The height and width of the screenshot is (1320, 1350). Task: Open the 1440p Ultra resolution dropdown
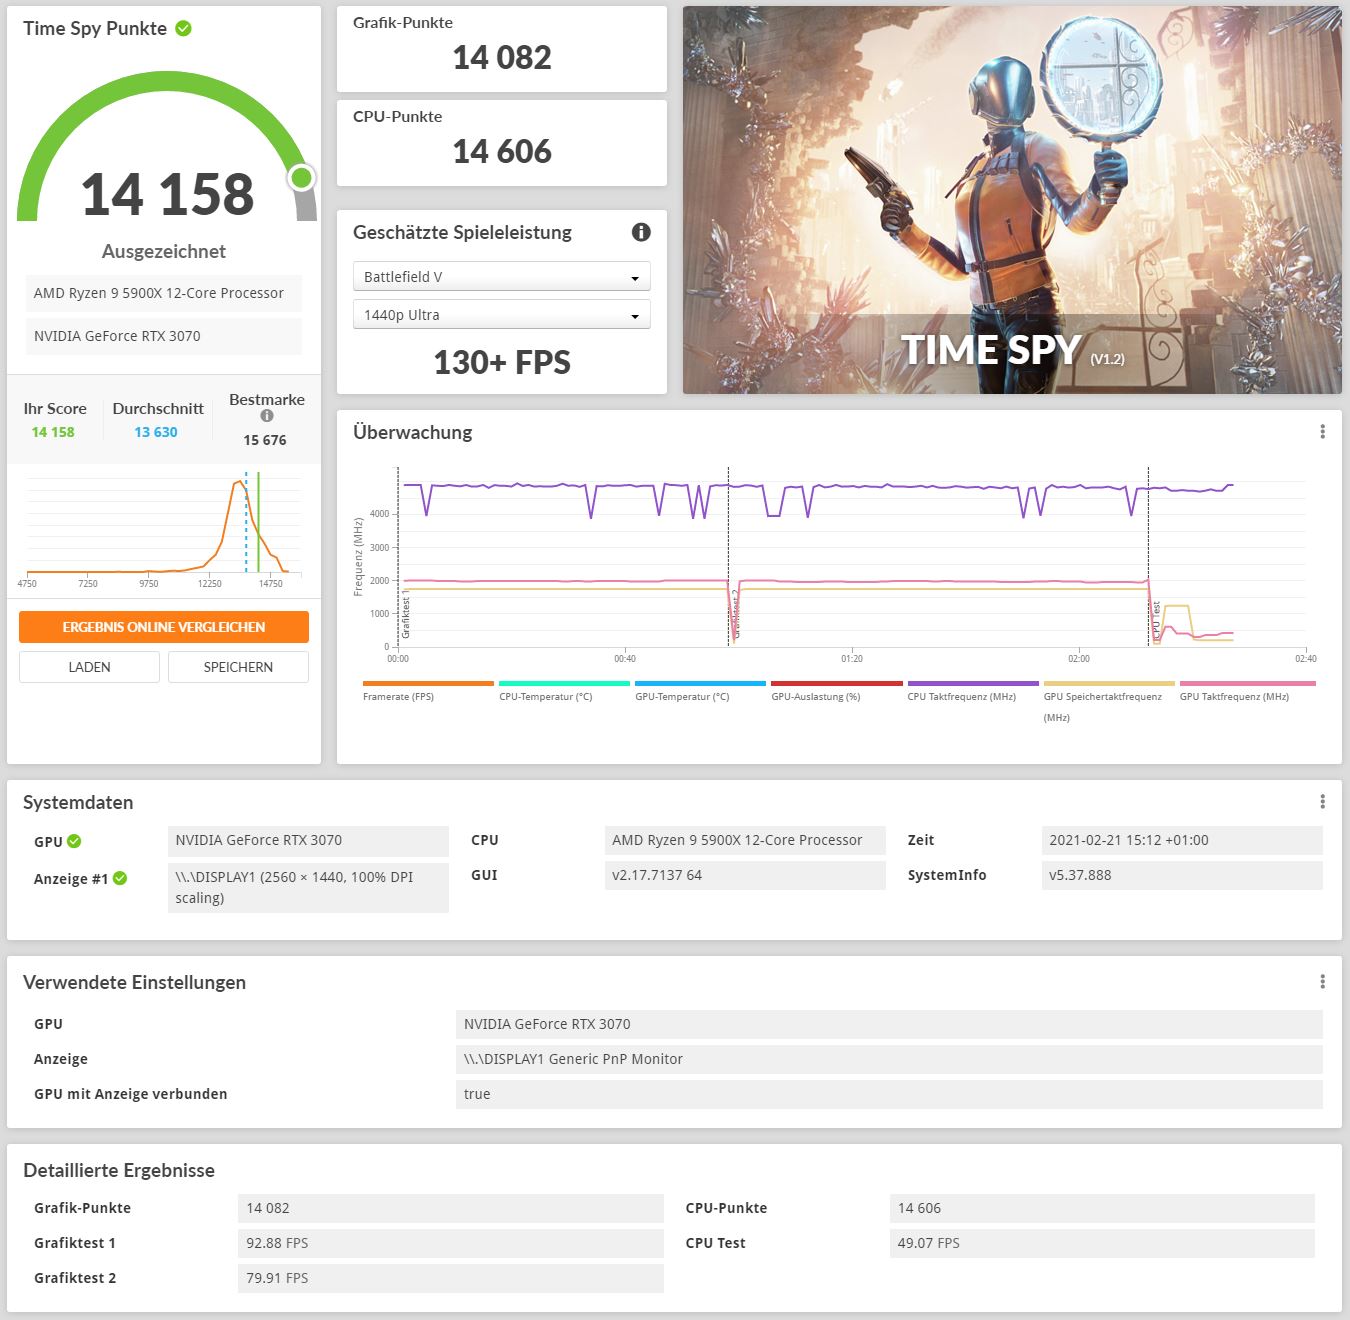pos(502,315)
